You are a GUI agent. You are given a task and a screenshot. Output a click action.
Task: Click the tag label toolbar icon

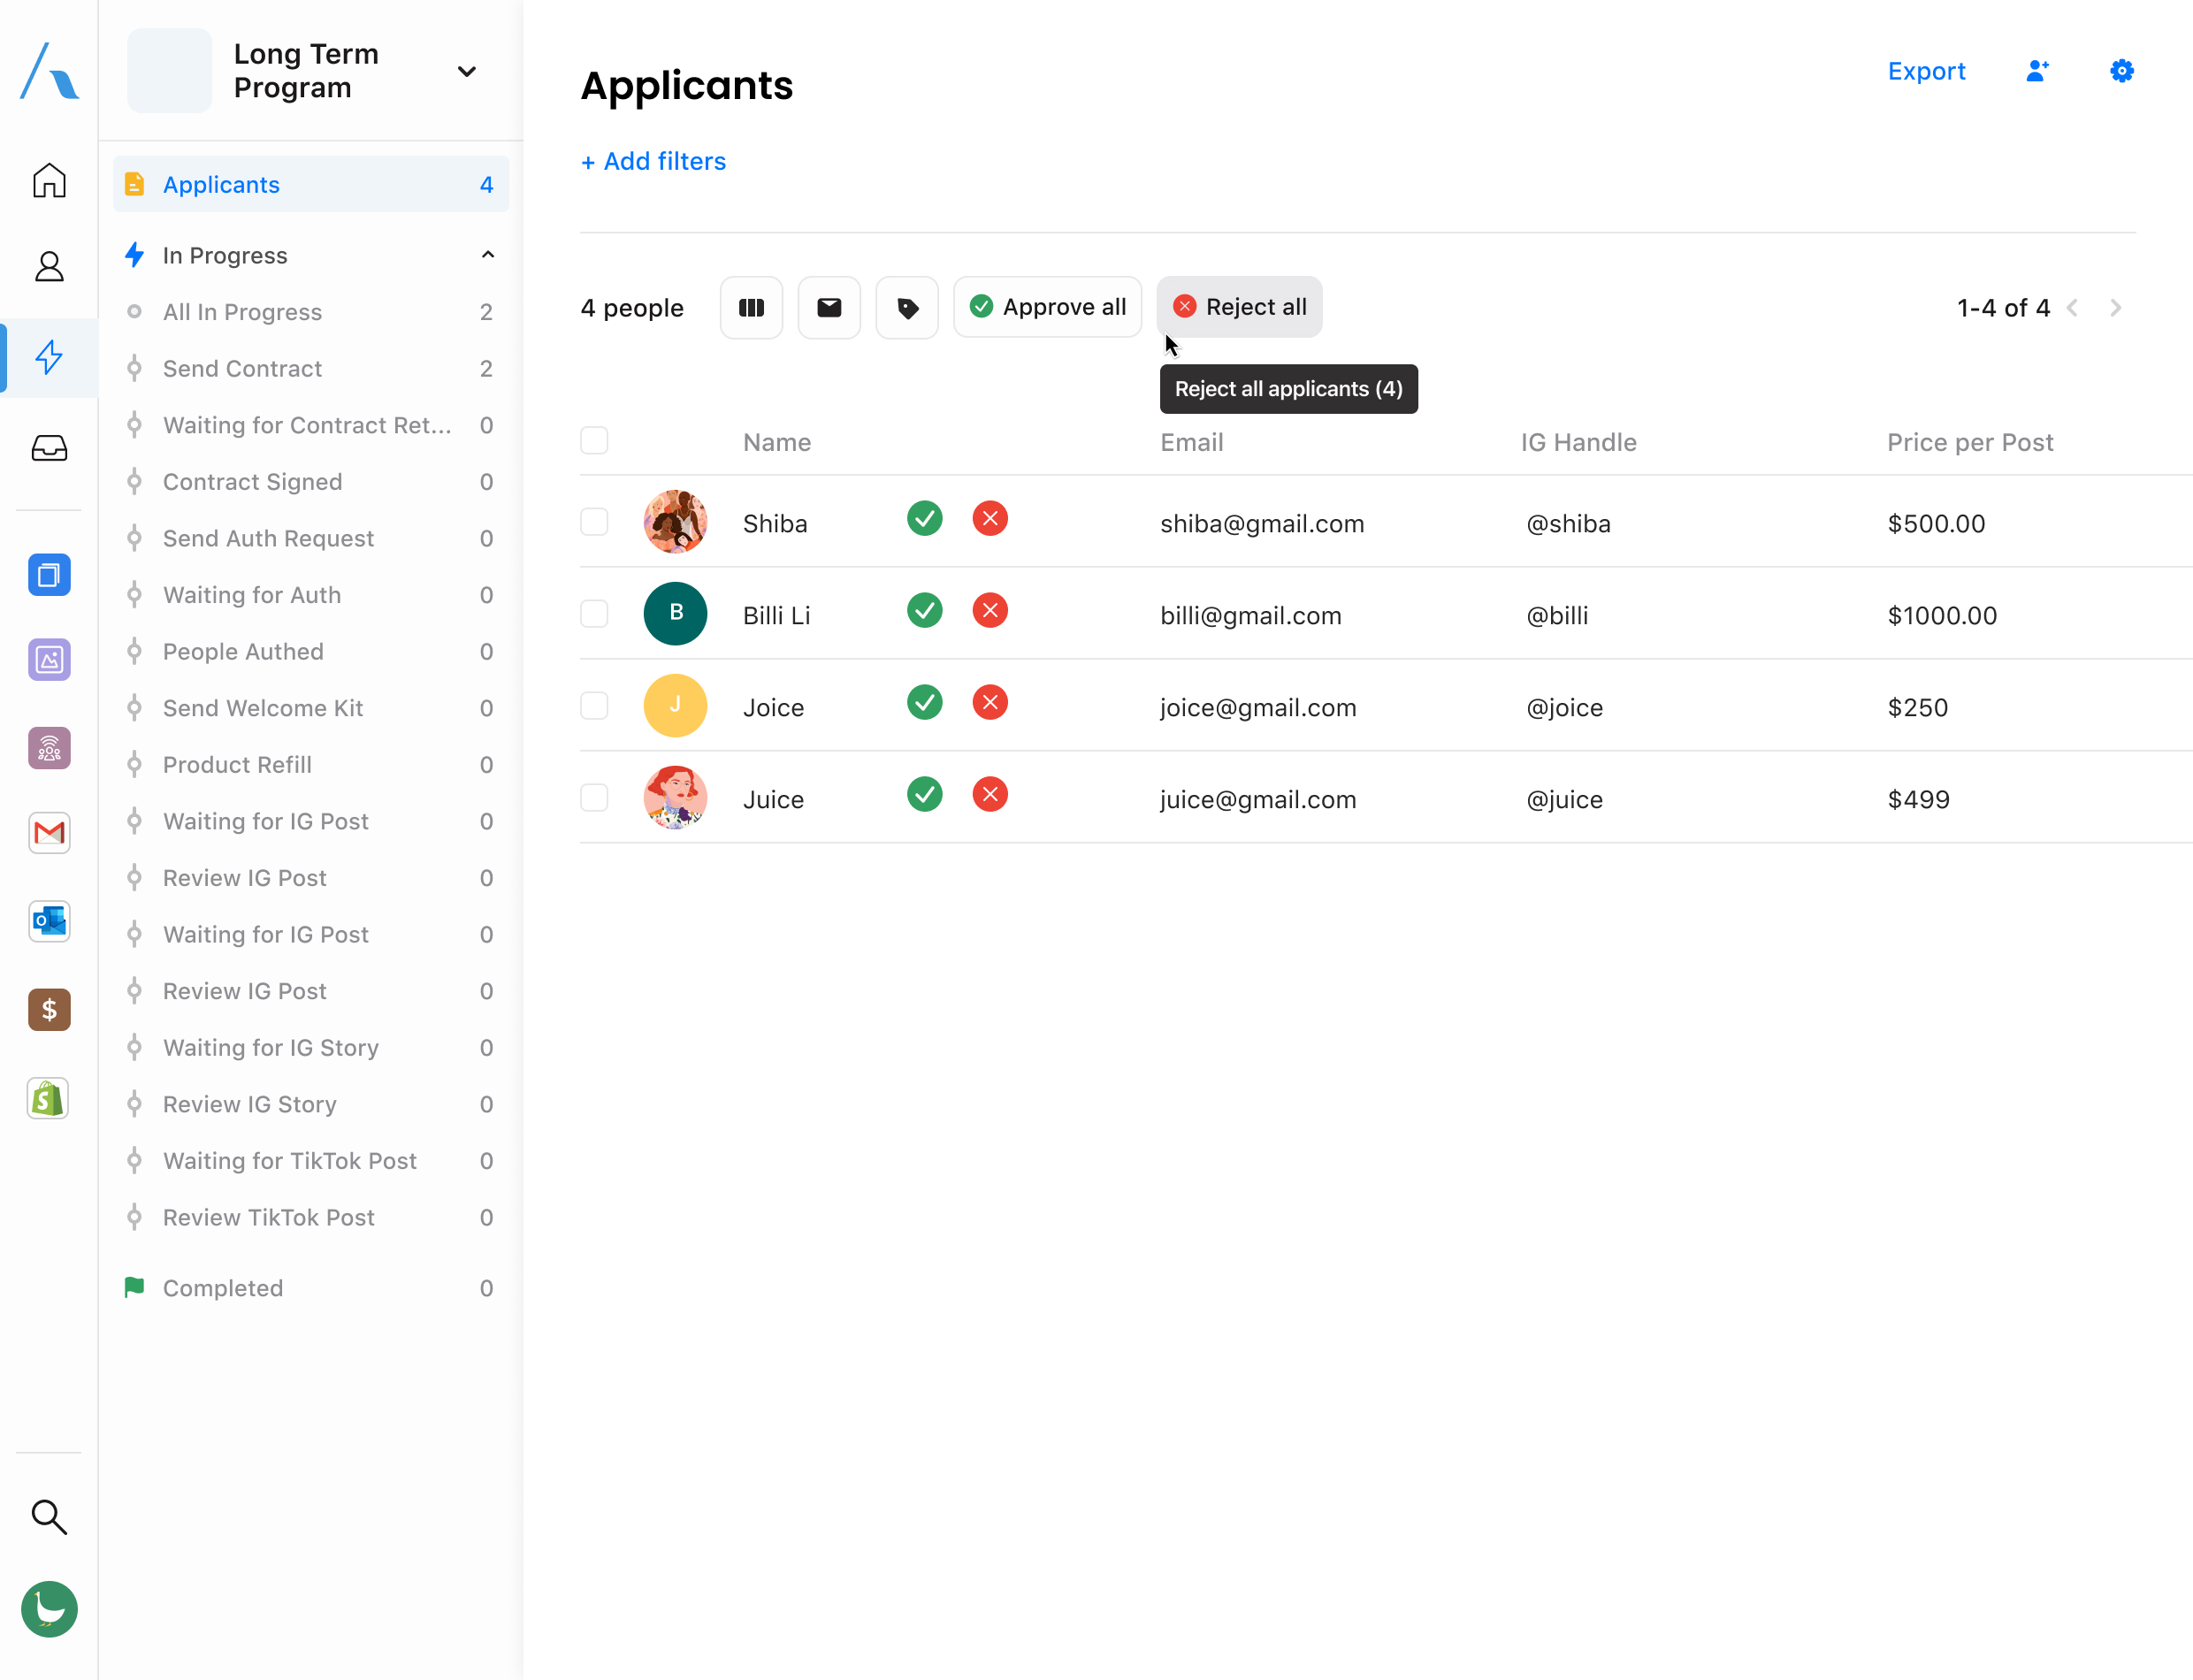click(907, 308)
